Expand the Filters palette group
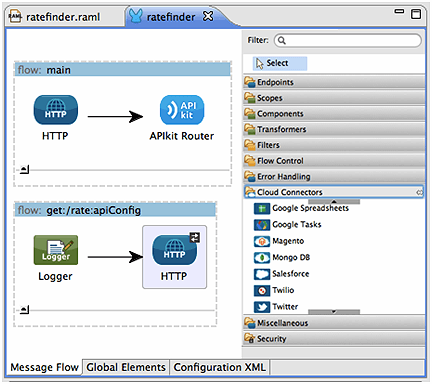This screenshot has width=432, height=384. click(334, 145)
